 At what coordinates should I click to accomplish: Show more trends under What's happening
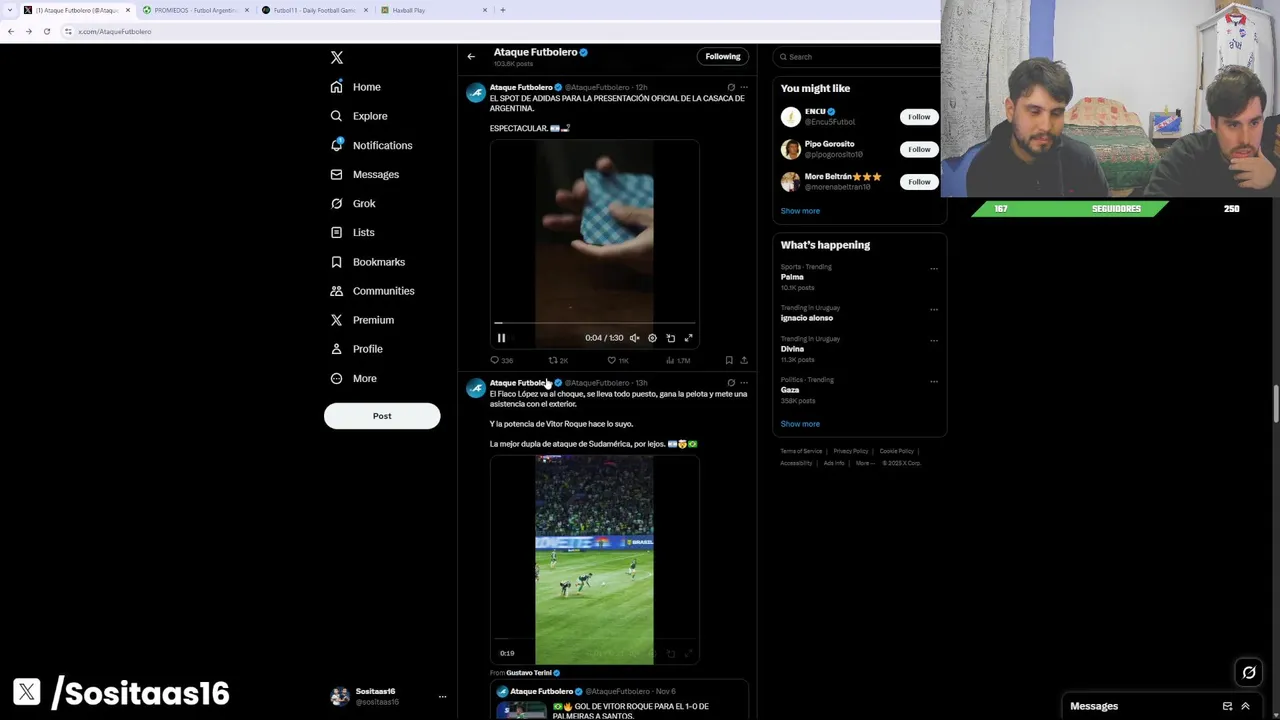[x=800, y=424]
